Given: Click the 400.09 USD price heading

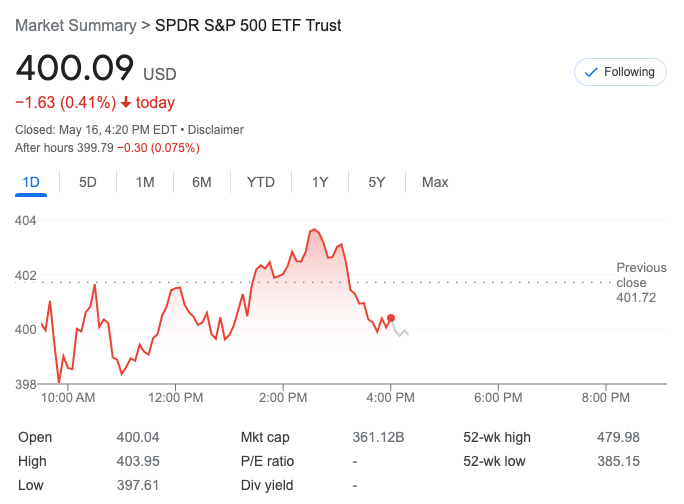Looking at the screenshot, I should click(95, 68).
